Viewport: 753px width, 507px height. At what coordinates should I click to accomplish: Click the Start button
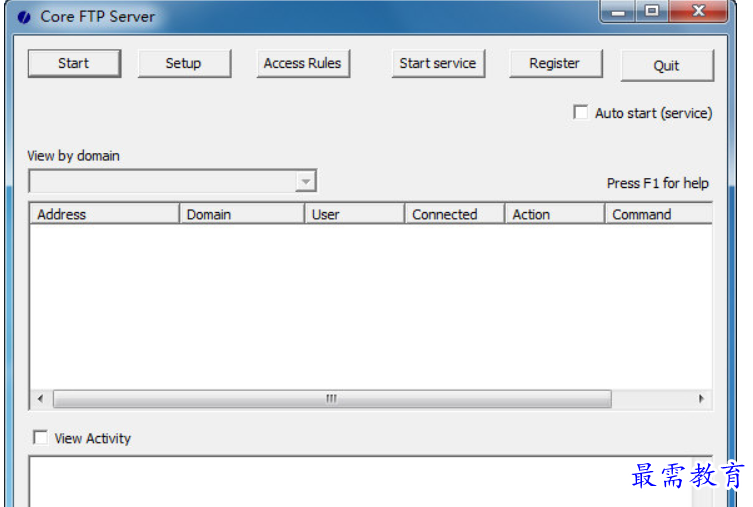click(x=74, y=63)
